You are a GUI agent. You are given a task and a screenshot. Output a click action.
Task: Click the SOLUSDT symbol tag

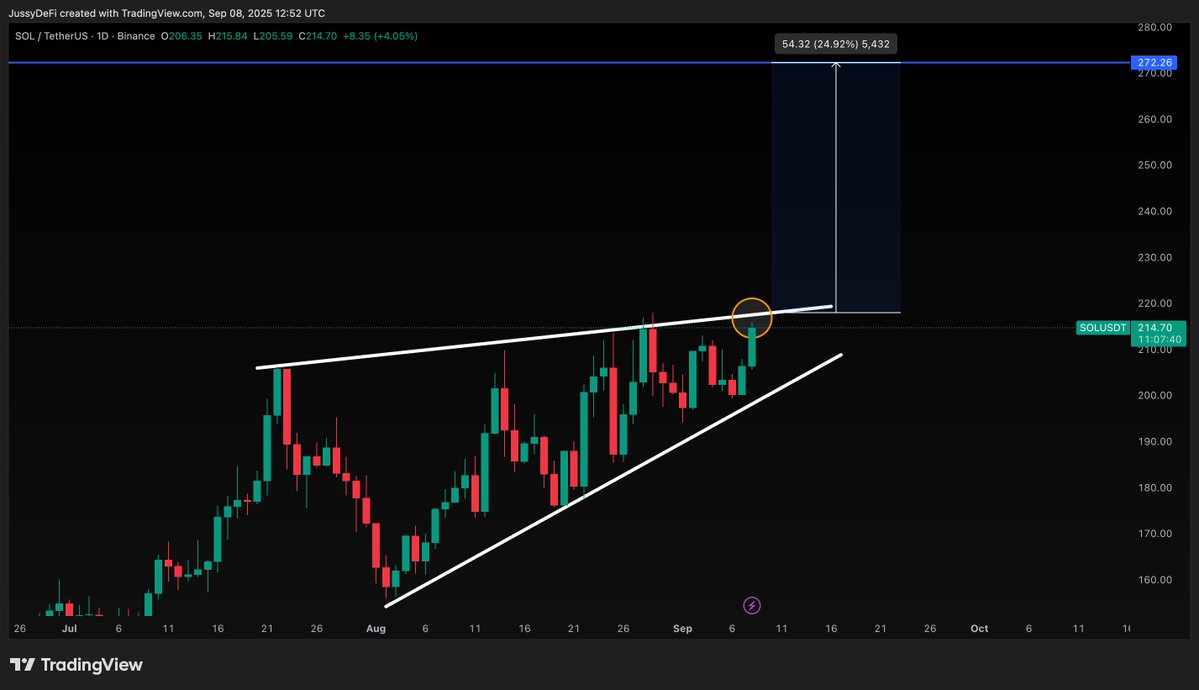point(1103,327)
